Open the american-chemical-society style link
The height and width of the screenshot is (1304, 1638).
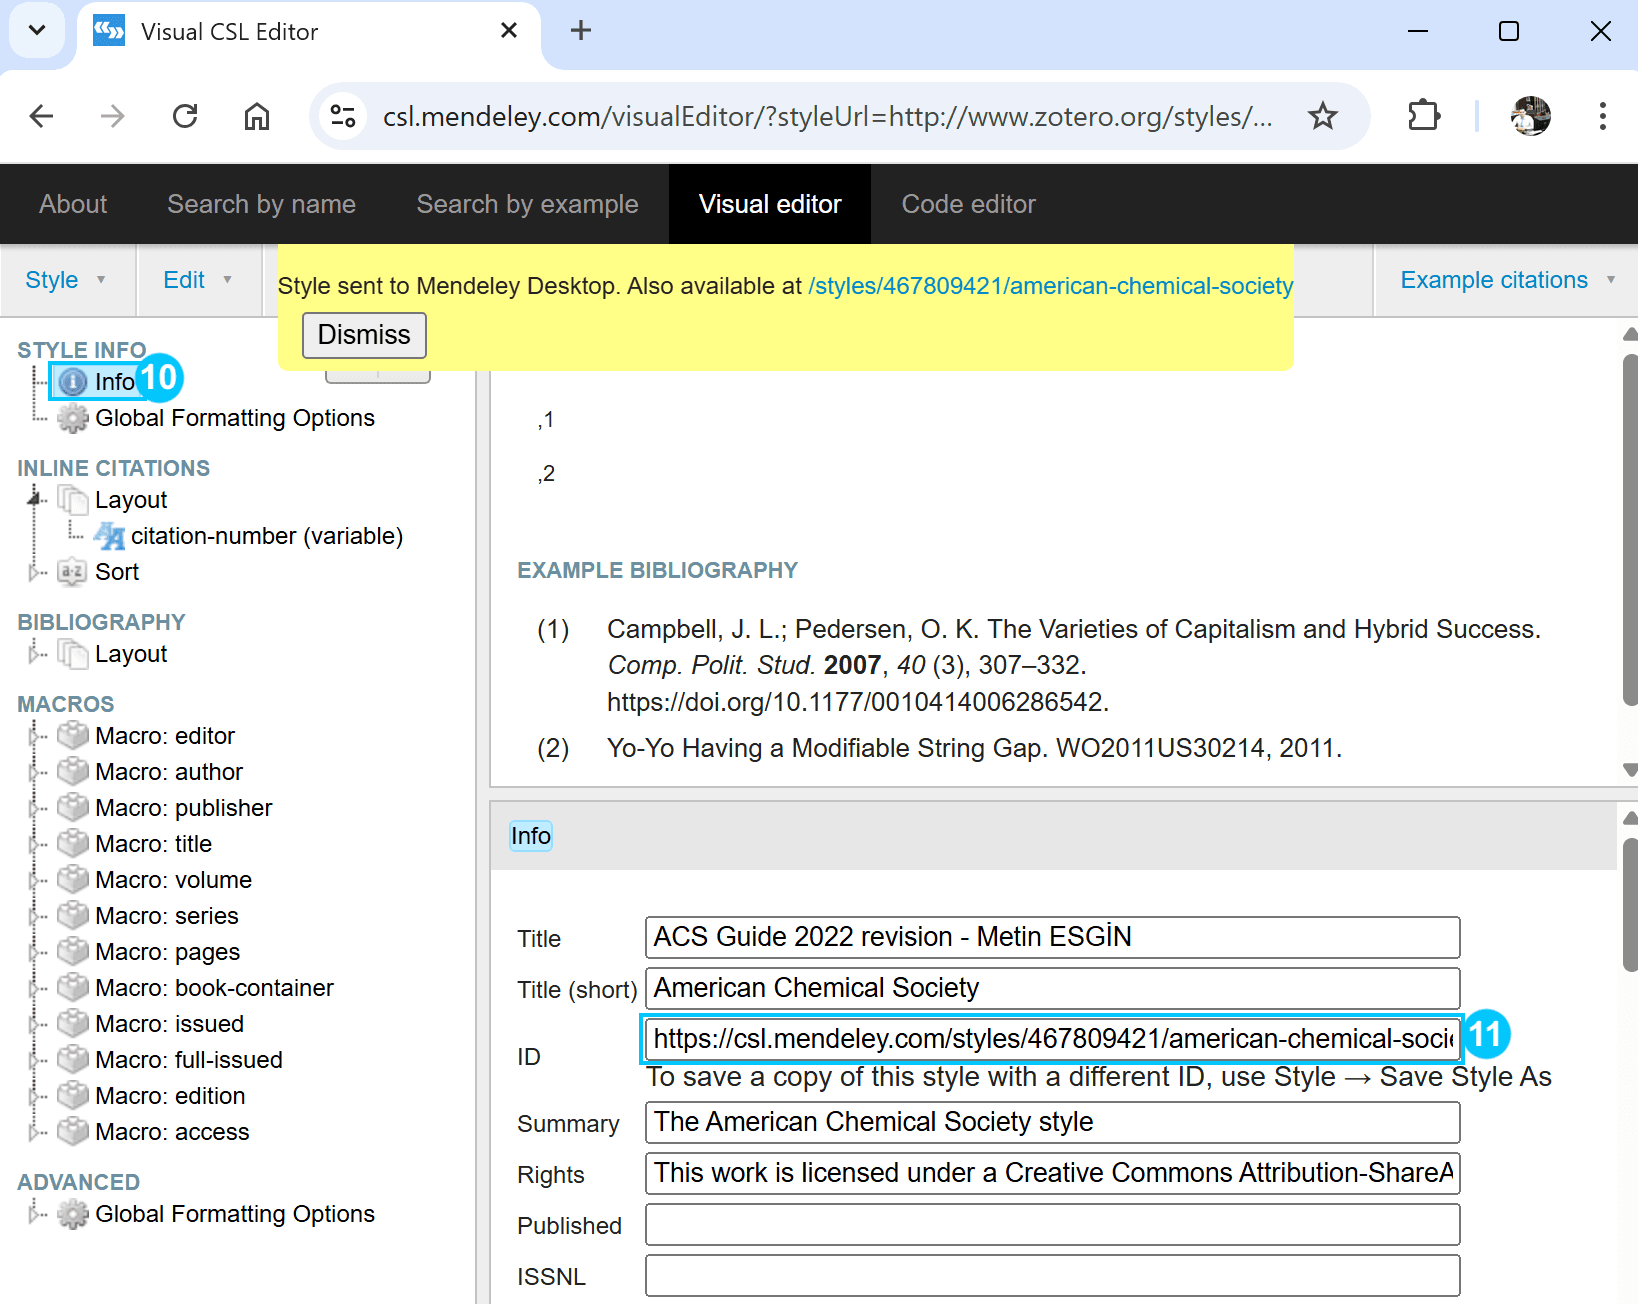(1051, 286)
